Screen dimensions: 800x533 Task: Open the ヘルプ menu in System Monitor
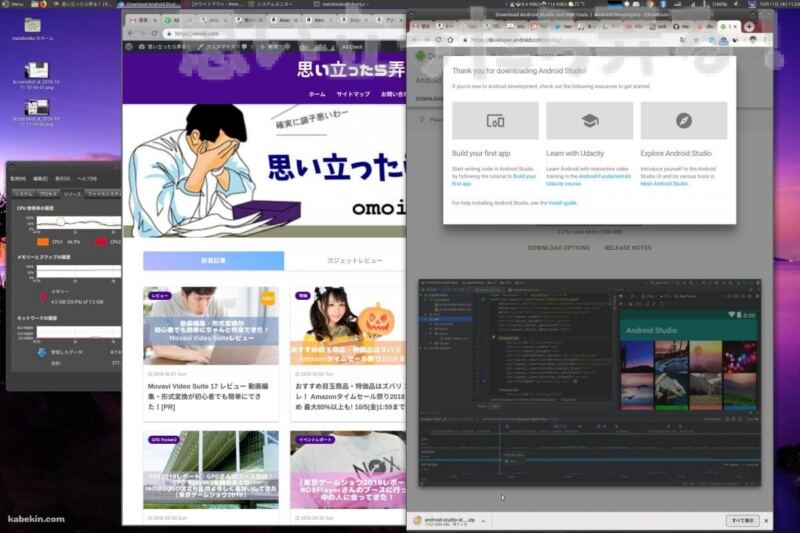[x=87, y=179]
